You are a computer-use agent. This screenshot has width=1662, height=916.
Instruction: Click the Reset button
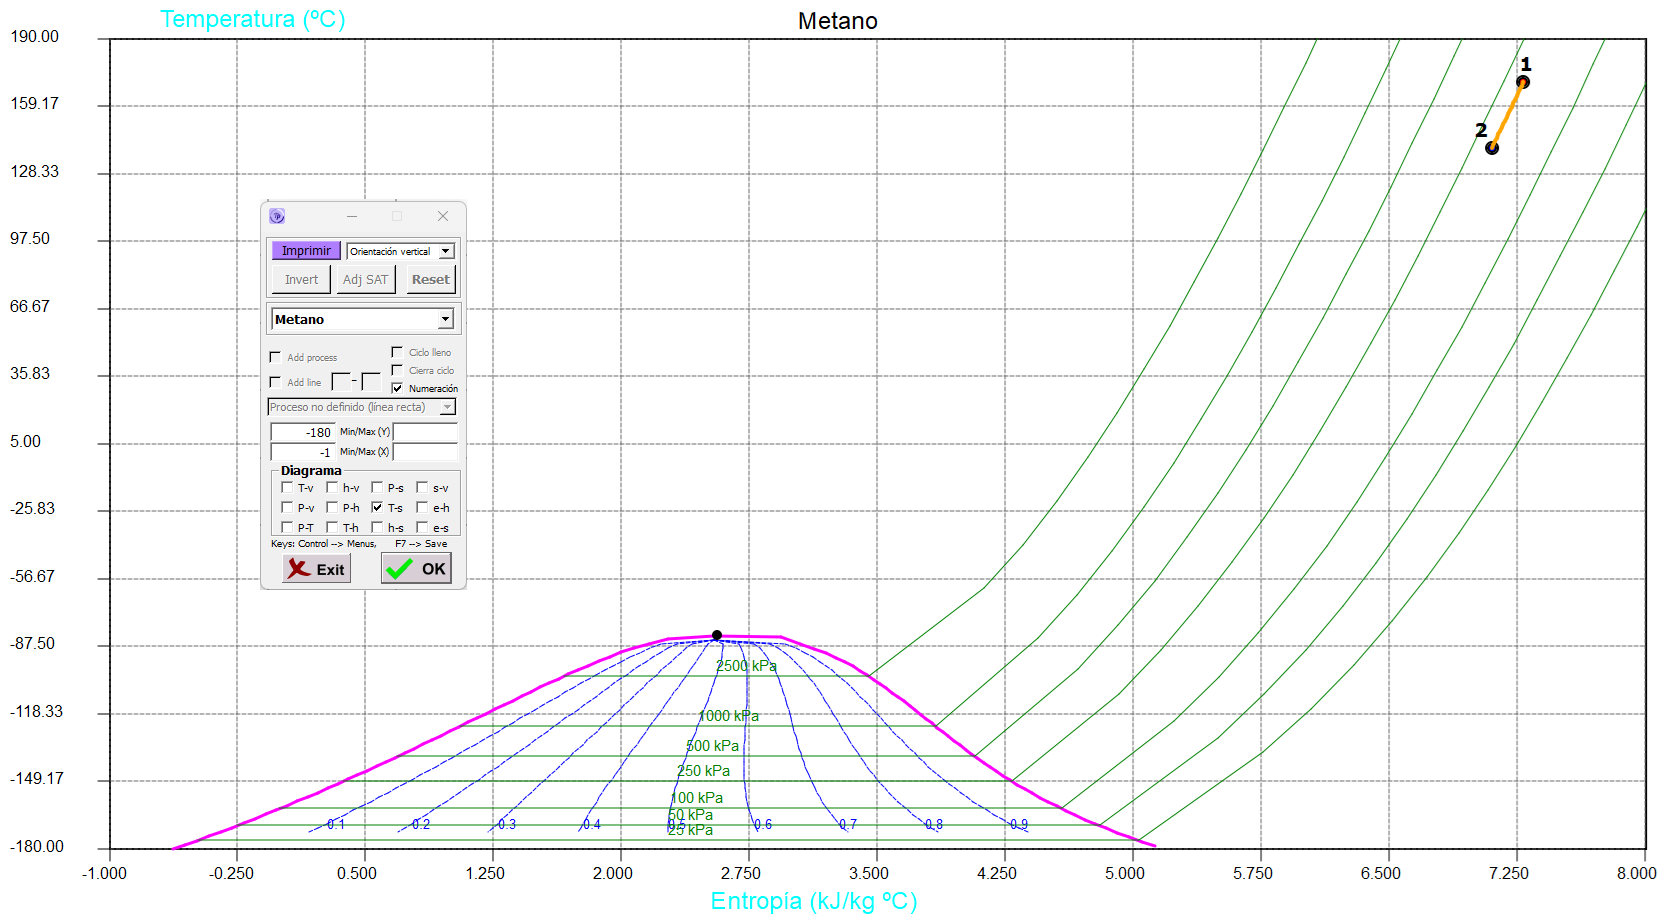pos(430,280)
